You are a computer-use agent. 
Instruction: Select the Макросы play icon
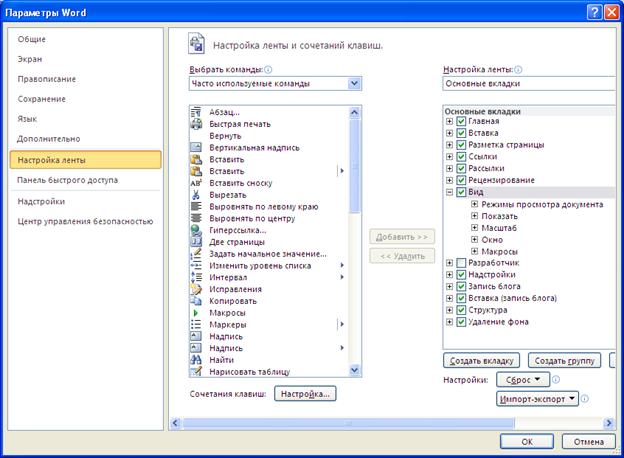tap(197, 313)
